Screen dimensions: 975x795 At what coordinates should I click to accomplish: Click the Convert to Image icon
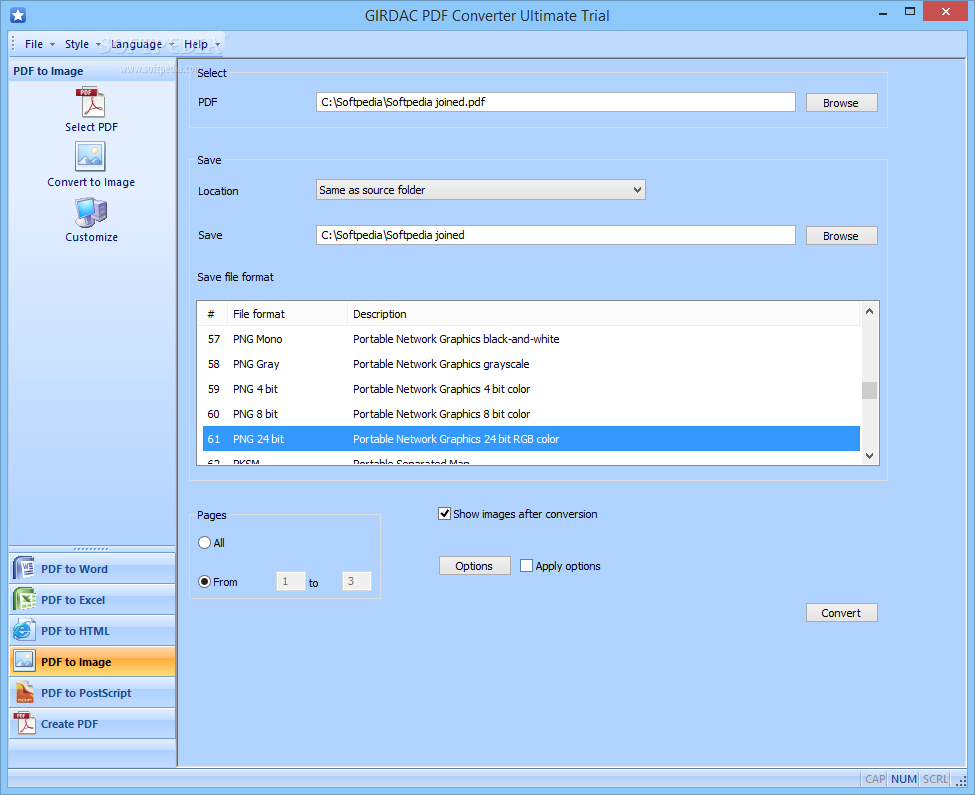tap(91, 157)
